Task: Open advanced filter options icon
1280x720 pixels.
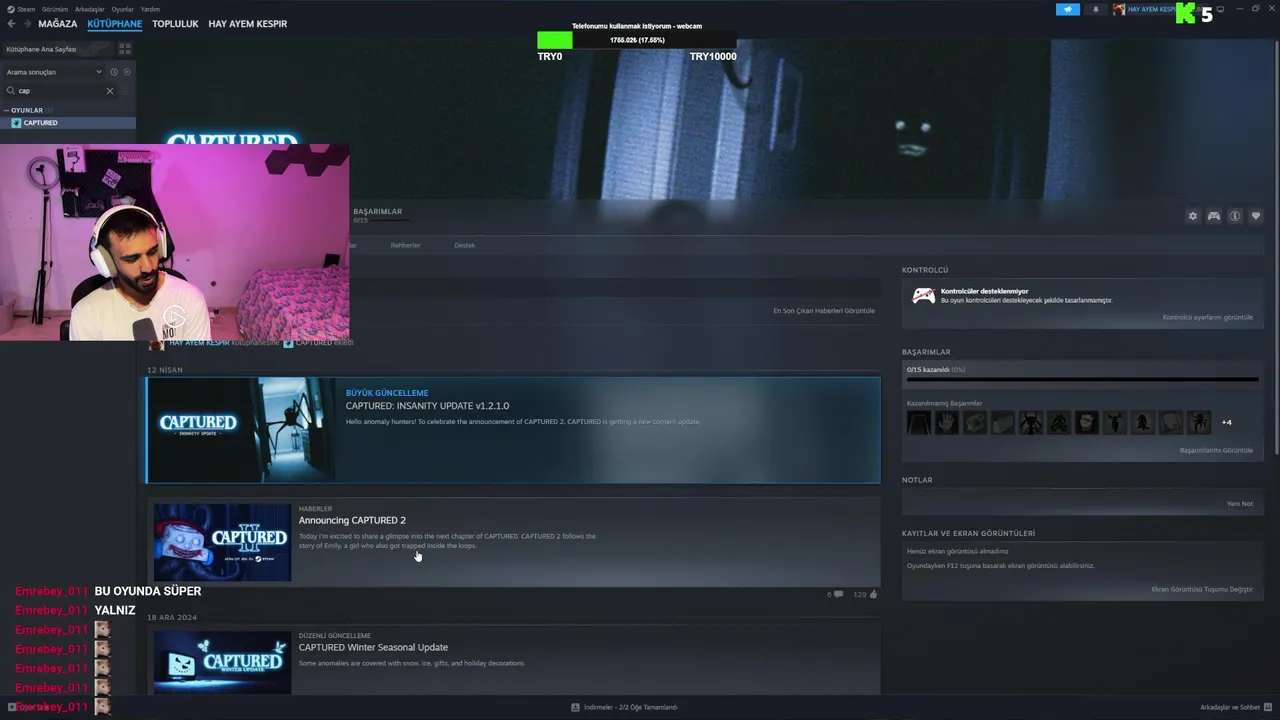Action: [x=126, y=91]
